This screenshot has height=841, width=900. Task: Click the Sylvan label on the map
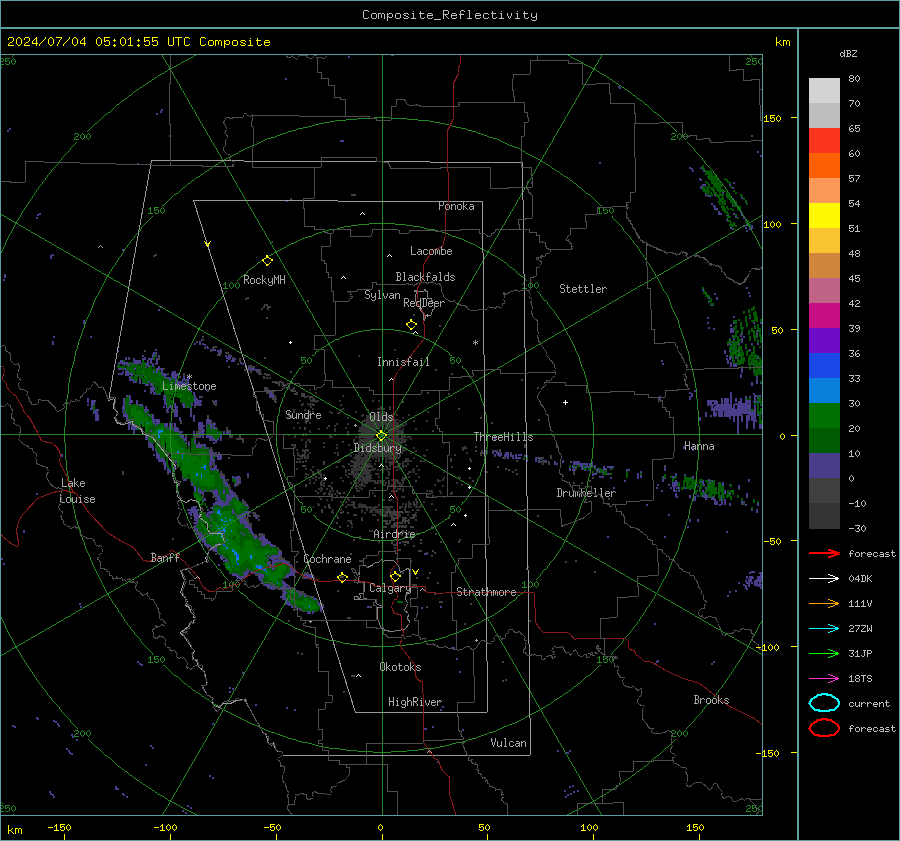[382, 295]
